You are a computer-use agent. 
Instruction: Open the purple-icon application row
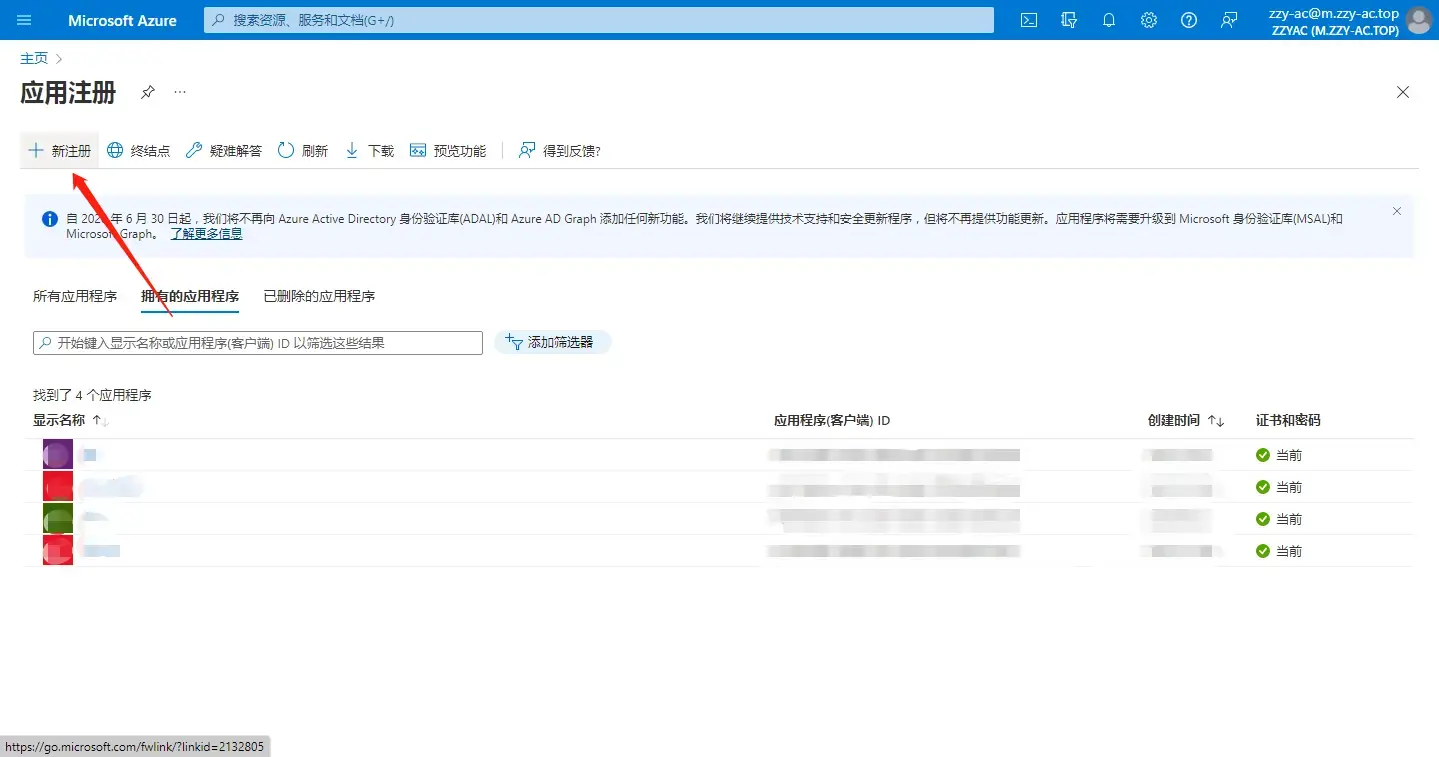tap(718, 455)
